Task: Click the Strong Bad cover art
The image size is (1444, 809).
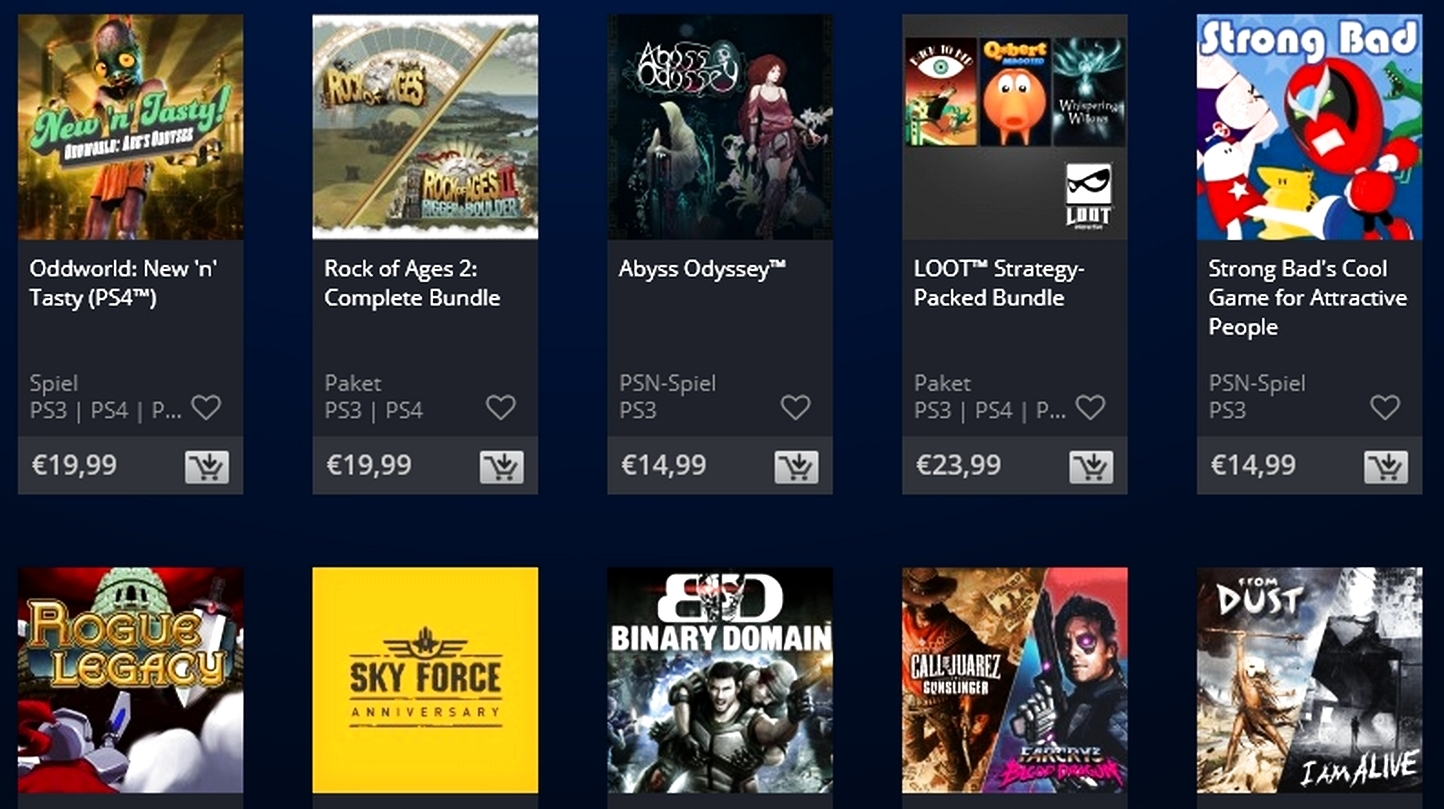Action: point(1309,127)
